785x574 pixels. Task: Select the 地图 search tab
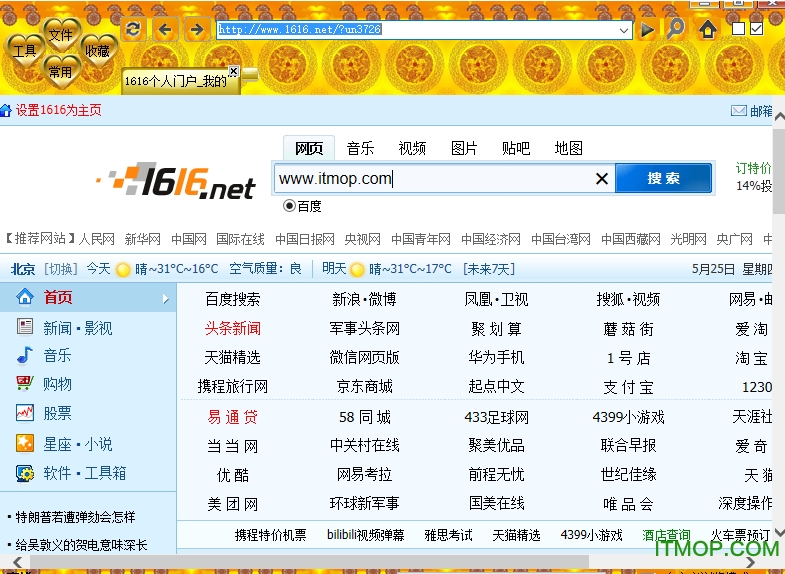coord(569,148)
